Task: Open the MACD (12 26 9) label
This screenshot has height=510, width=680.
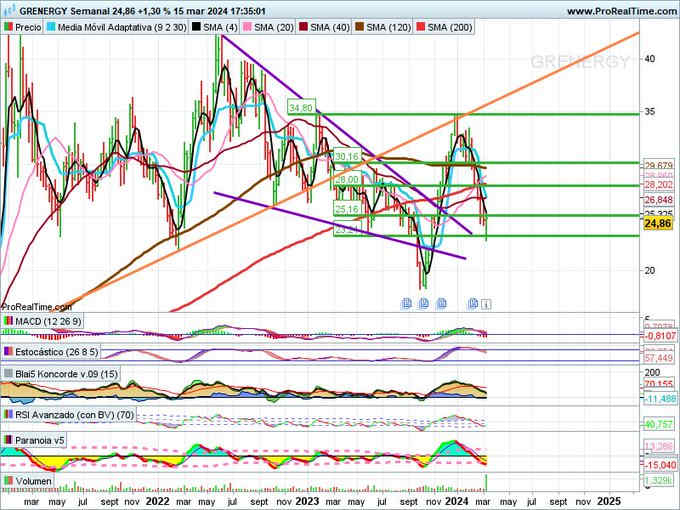Action: [x=48, y=322]
